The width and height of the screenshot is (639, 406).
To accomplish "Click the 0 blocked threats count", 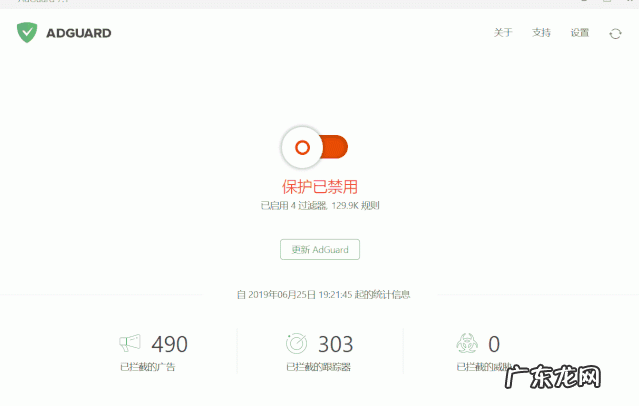I will 494,344.
